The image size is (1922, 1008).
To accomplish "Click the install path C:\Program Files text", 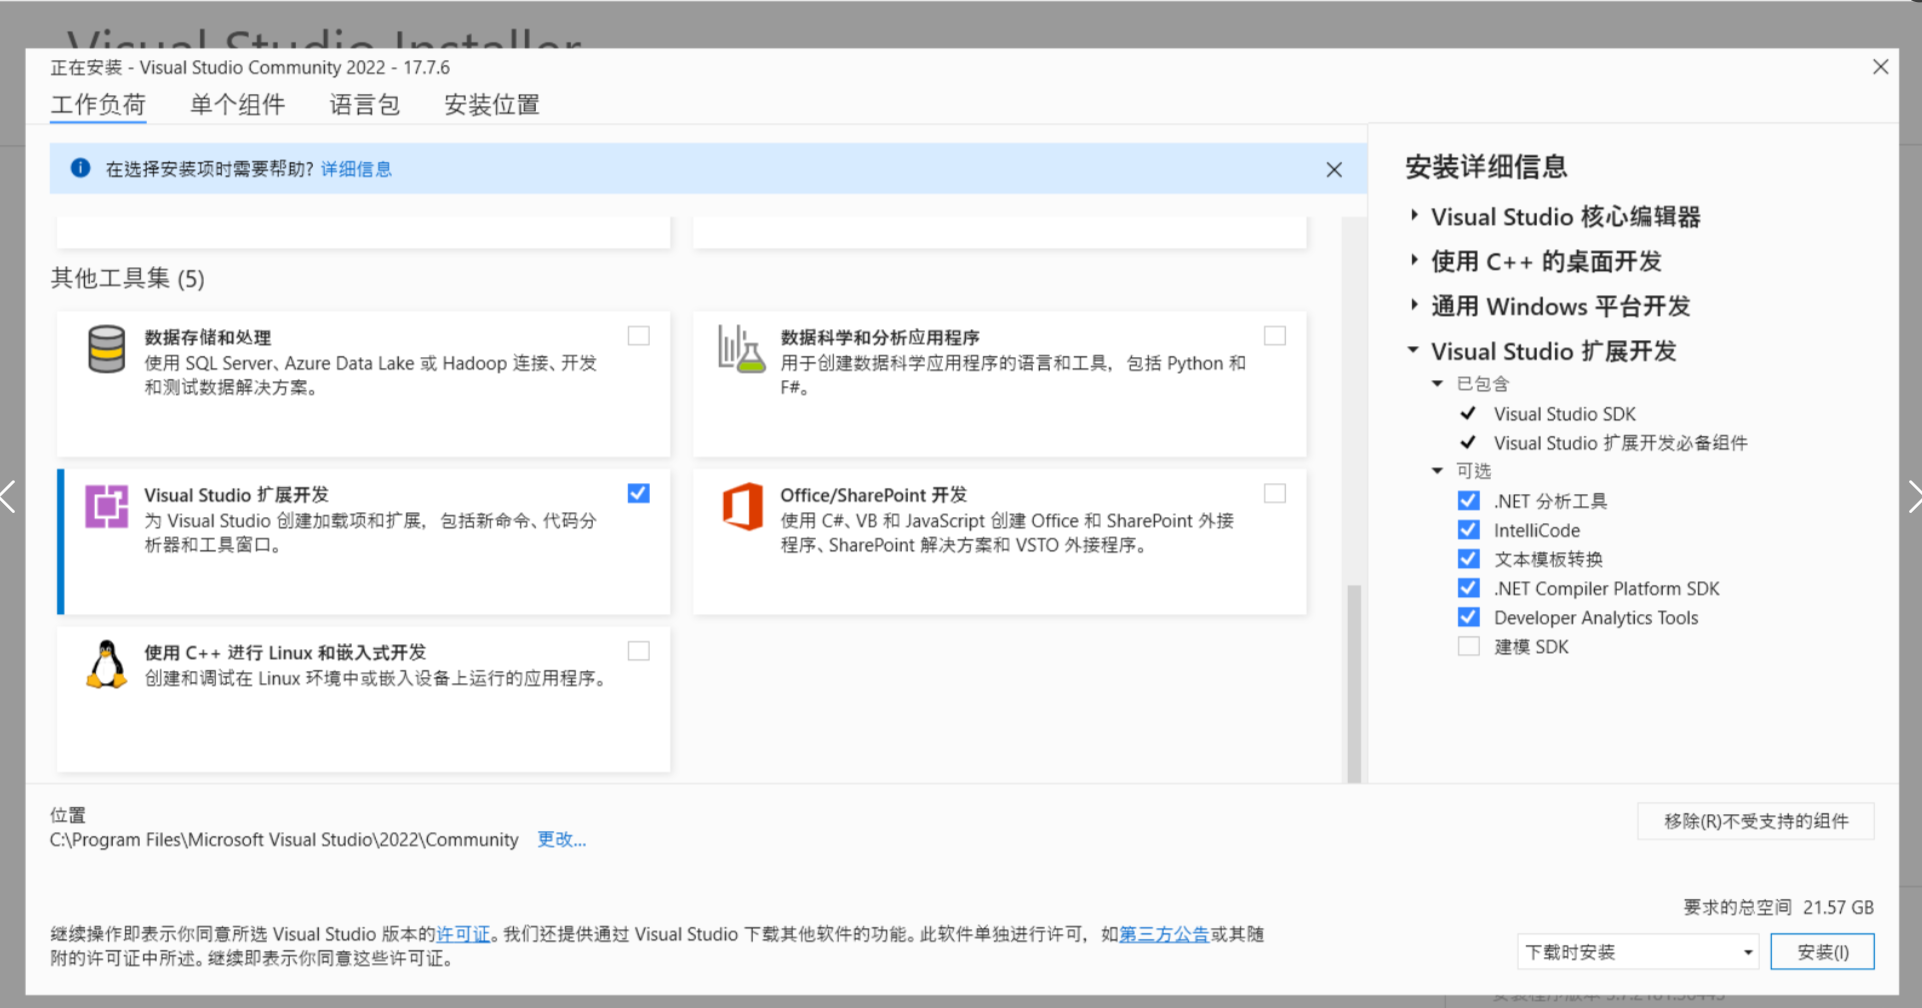I will (x=284, y=839).
